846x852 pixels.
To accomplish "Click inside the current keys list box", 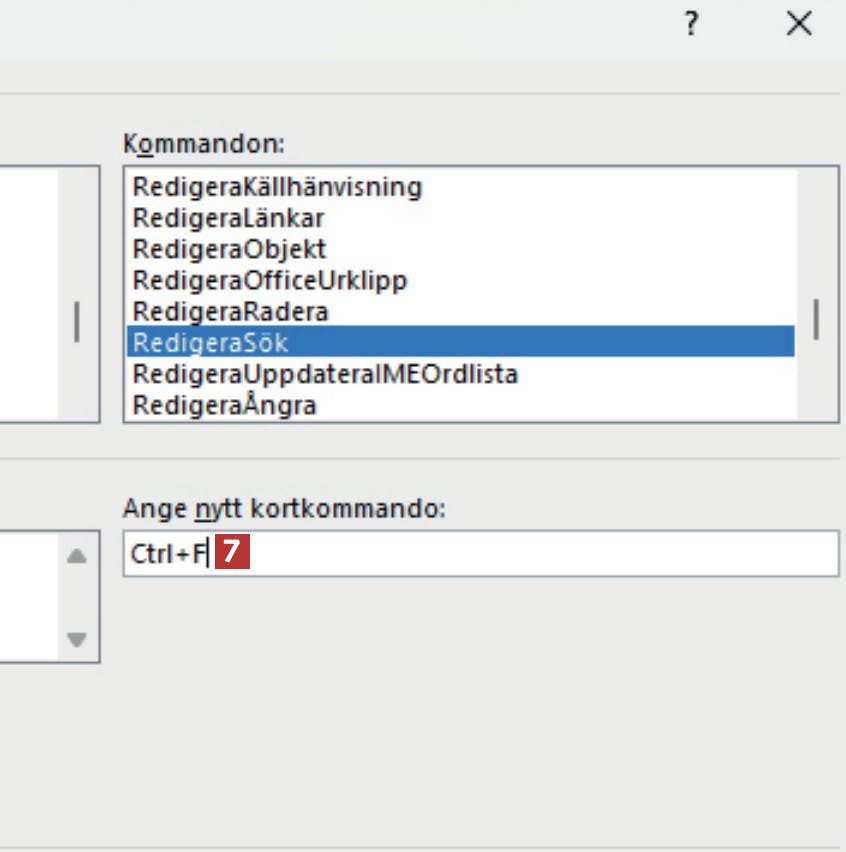I will tap(28, 596).
